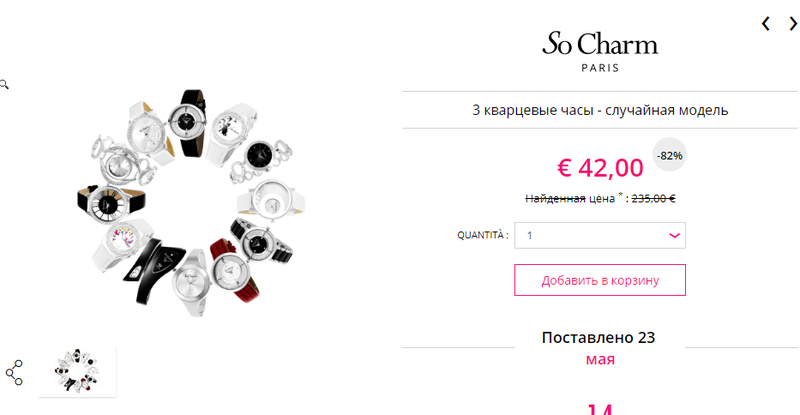The width and height of the screenshot is (800, 415).
Task: Click the QUANTITÀ label
Action: coord(483,235)
